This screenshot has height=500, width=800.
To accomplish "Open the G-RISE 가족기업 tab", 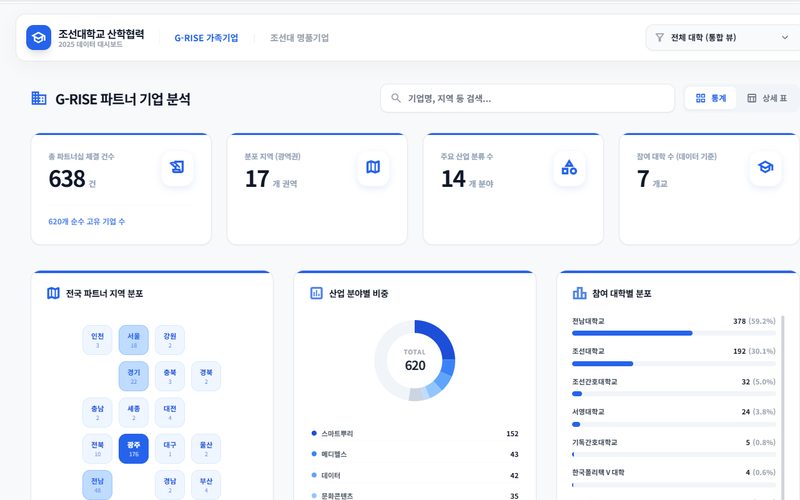I will pyautogui.click(x=206, y=38).
